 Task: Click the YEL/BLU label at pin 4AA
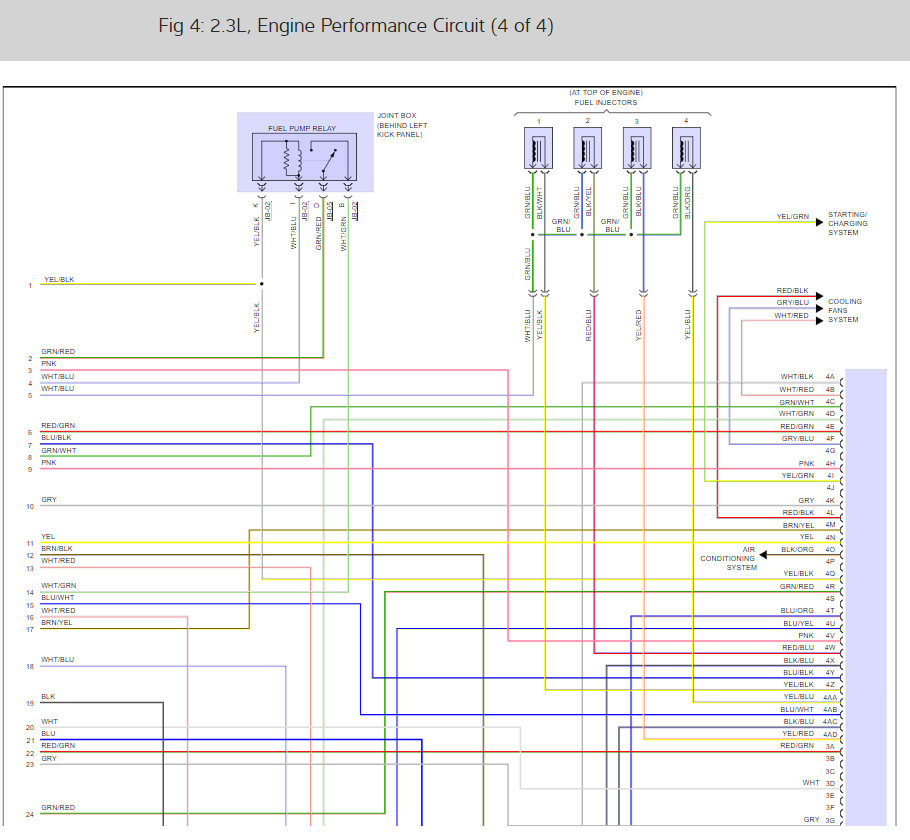(799, 697)
